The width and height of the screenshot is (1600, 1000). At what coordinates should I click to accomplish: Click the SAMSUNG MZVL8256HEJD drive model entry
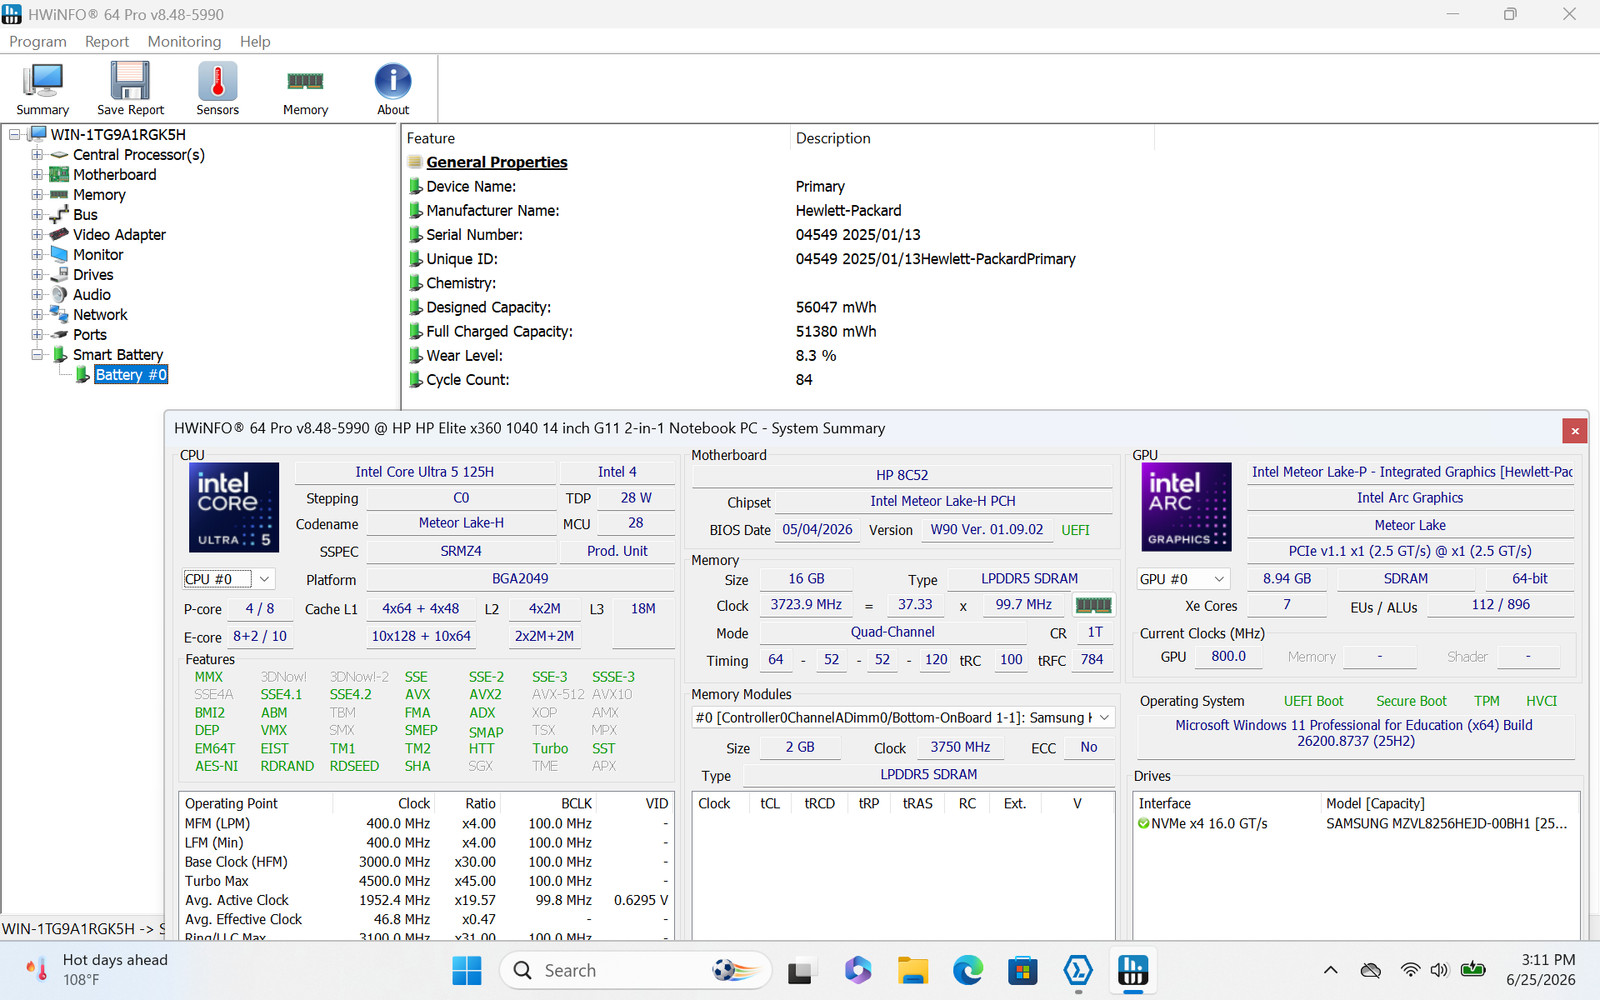click(x=1446, y=824)
